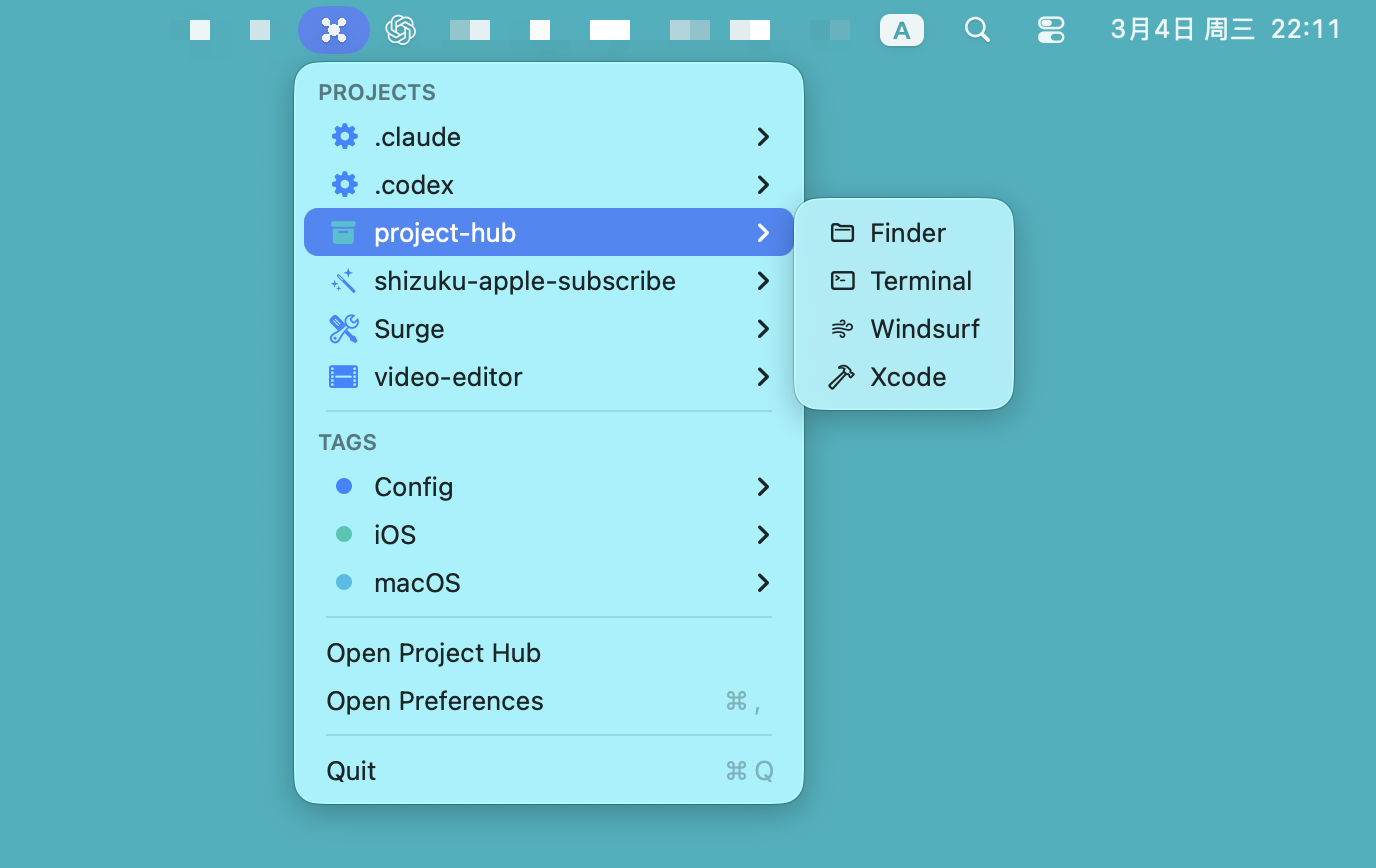Click the terminal prompt icon in submenu

[x=842, y=280]
